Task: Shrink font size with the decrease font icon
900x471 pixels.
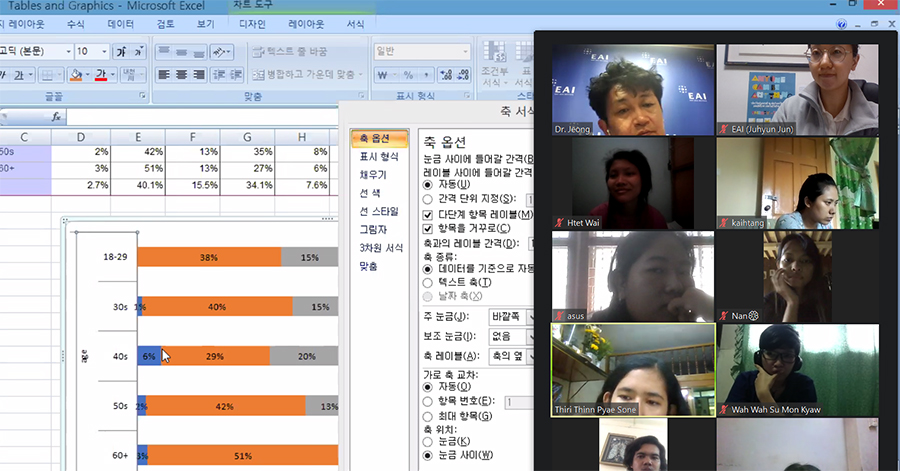Action: pos(138,52)
